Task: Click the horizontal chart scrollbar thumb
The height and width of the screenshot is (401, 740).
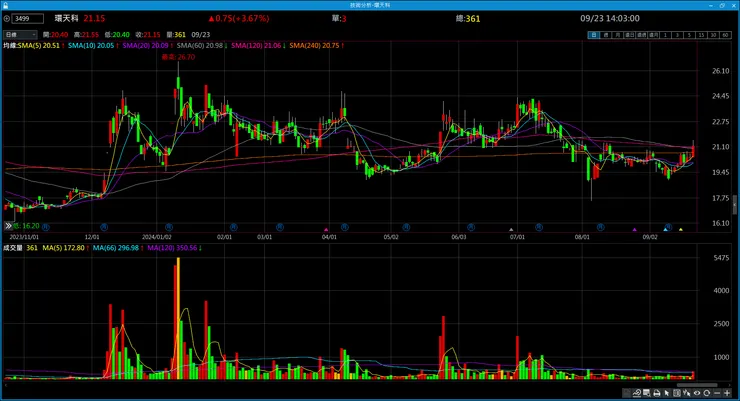Action: coord(697,385)
